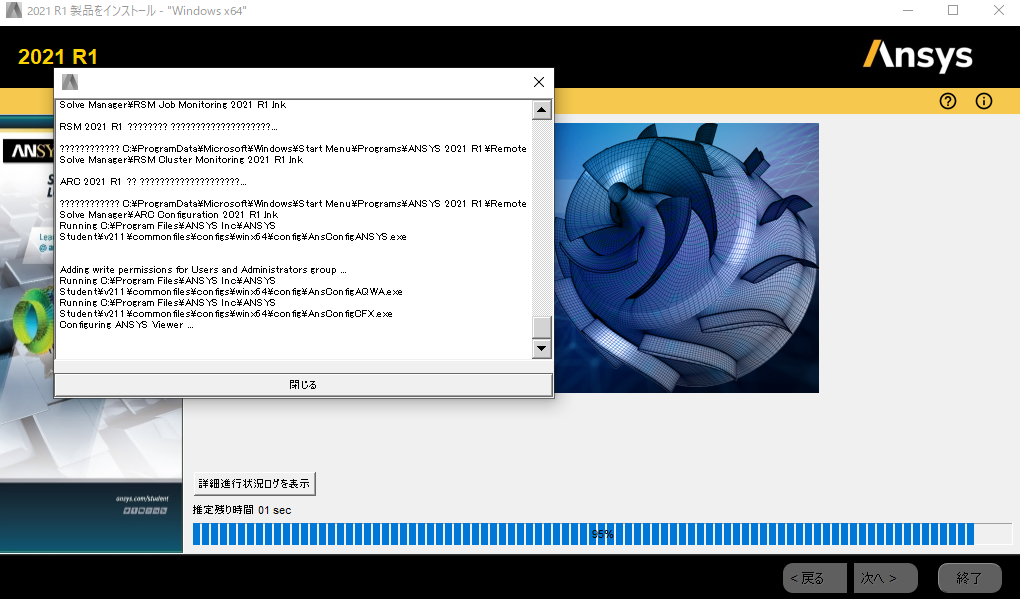The height and width of the screenshot is (599, 1020).
Task: Maximize the Ansys installer window
Action: click(953, 10)
